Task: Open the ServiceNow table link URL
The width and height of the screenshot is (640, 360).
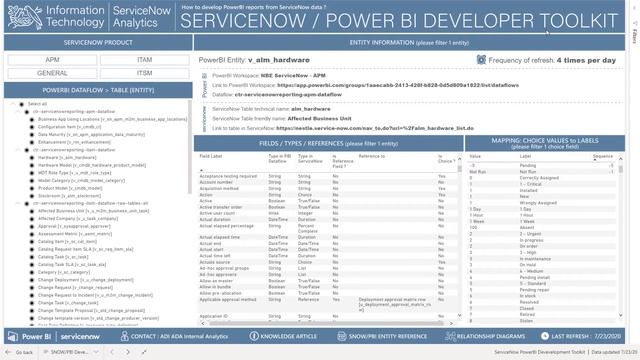Action: [375, 128]
